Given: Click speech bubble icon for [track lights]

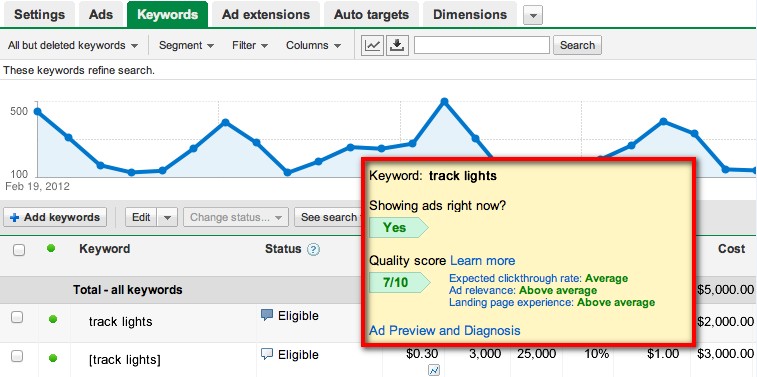Looking at the screenshot, I should click(x=266, y=354).
